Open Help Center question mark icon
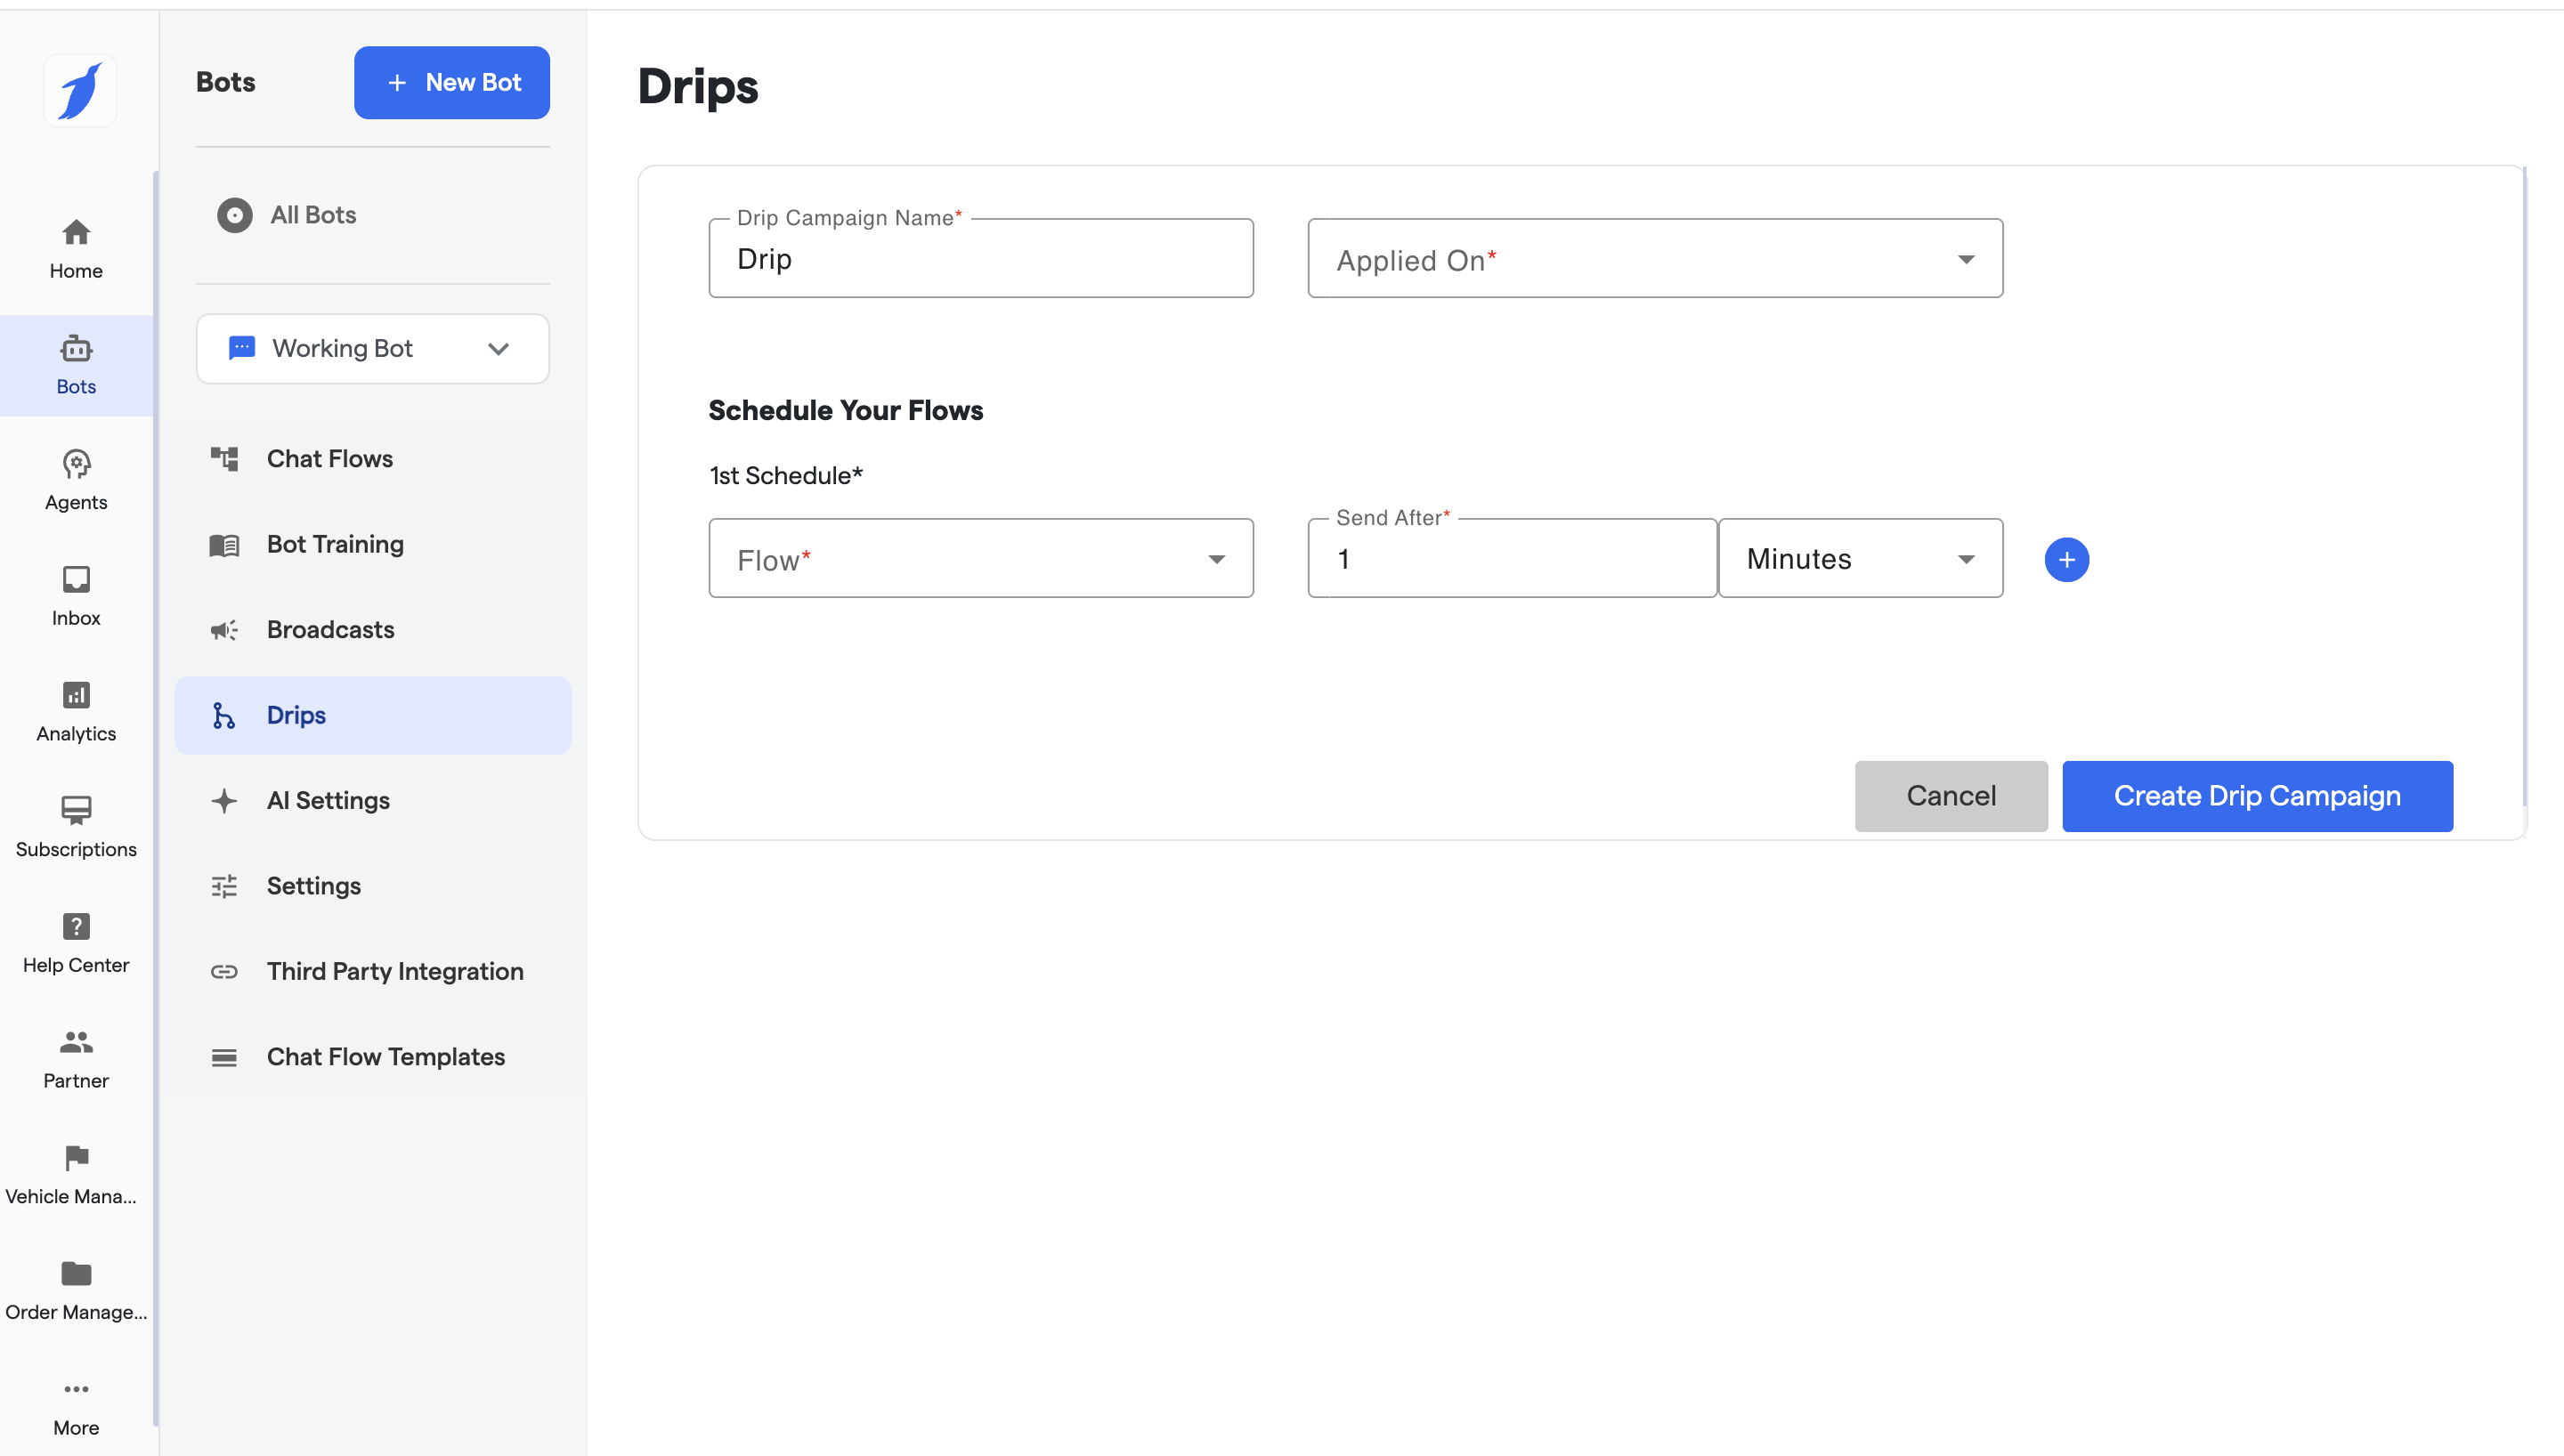2564x1456 pixels. point(76,926)
